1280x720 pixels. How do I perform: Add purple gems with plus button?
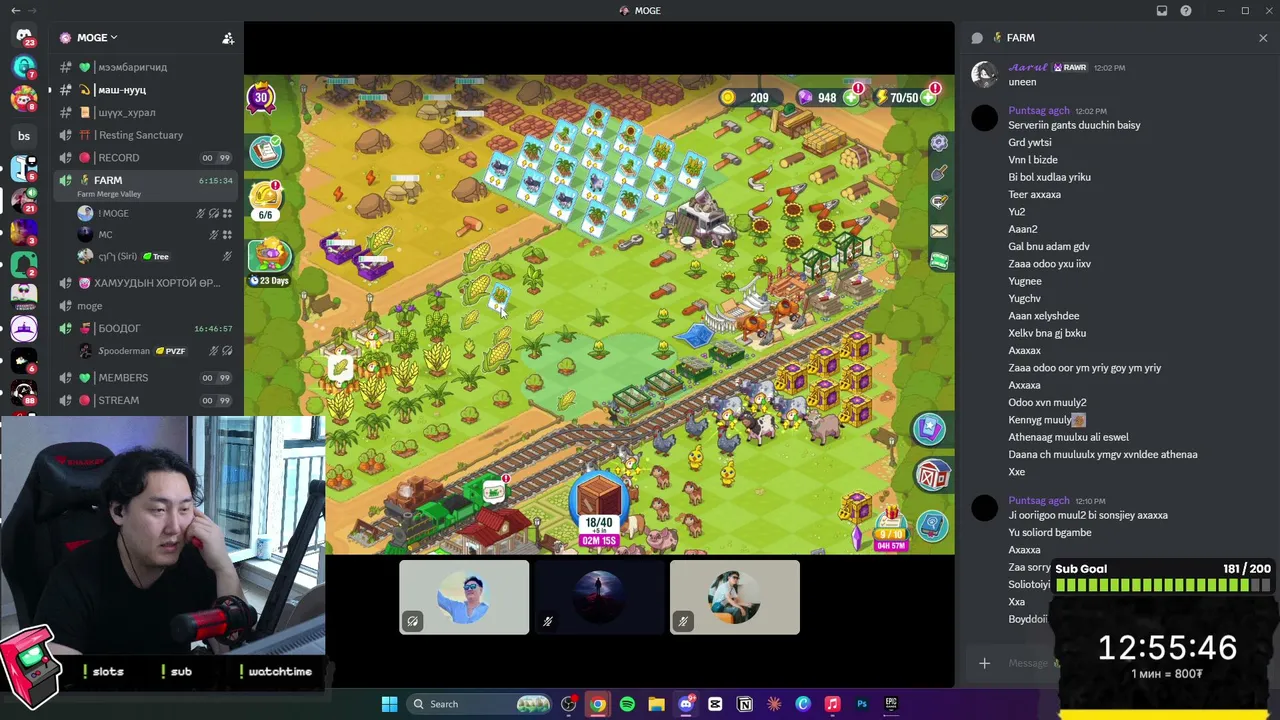point(851,98)
